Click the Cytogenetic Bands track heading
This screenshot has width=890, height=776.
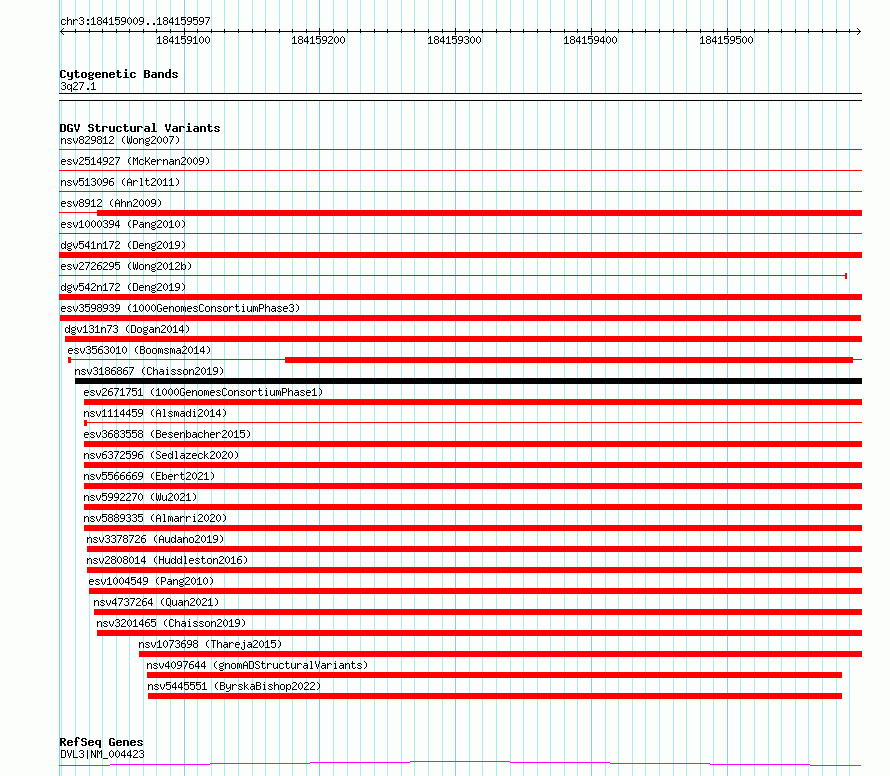coord(119,74)
